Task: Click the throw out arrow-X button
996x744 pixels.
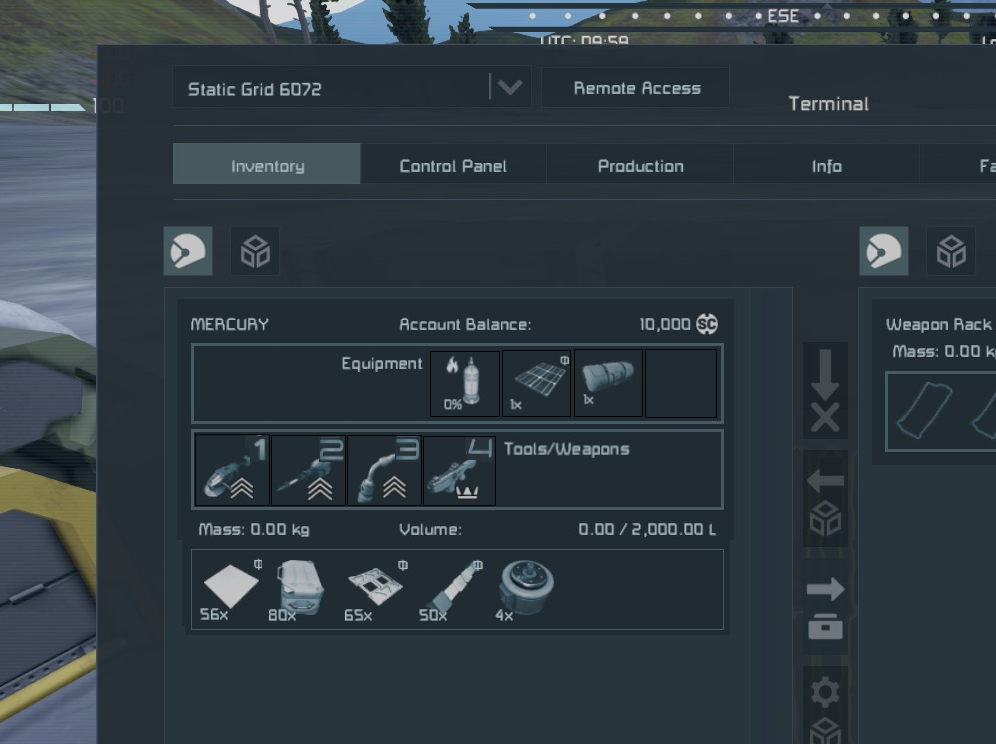Action: [825, 392]
